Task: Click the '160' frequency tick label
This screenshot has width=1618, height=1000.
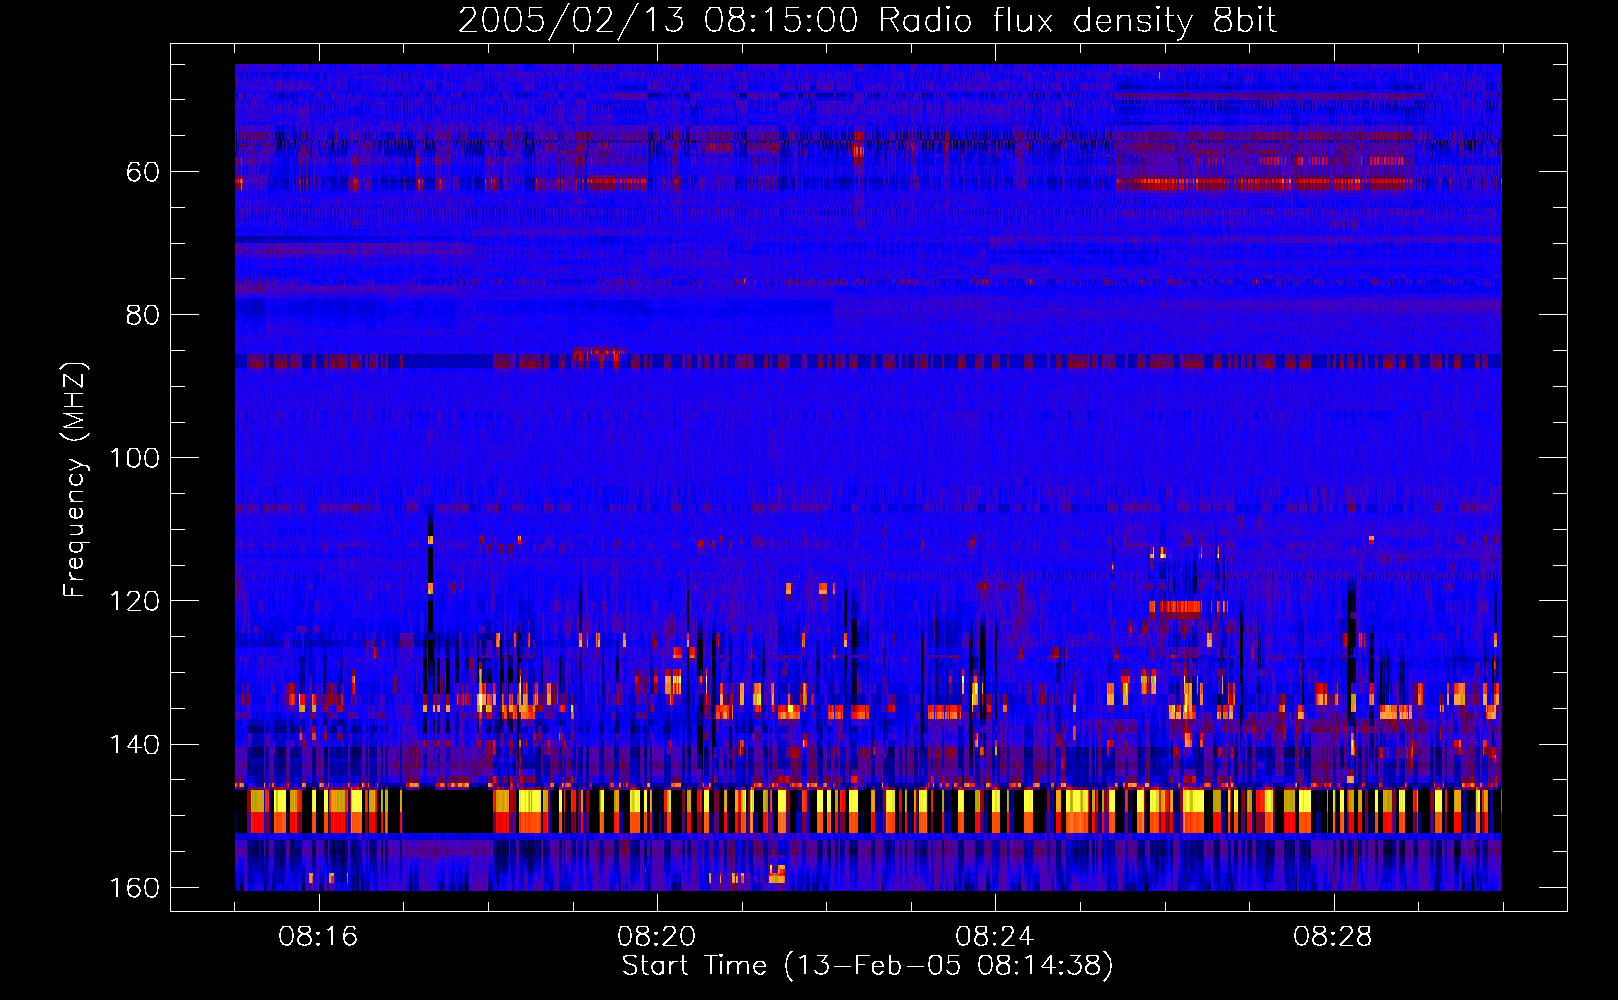Action: pyautogui.click(x=134, y=888)
